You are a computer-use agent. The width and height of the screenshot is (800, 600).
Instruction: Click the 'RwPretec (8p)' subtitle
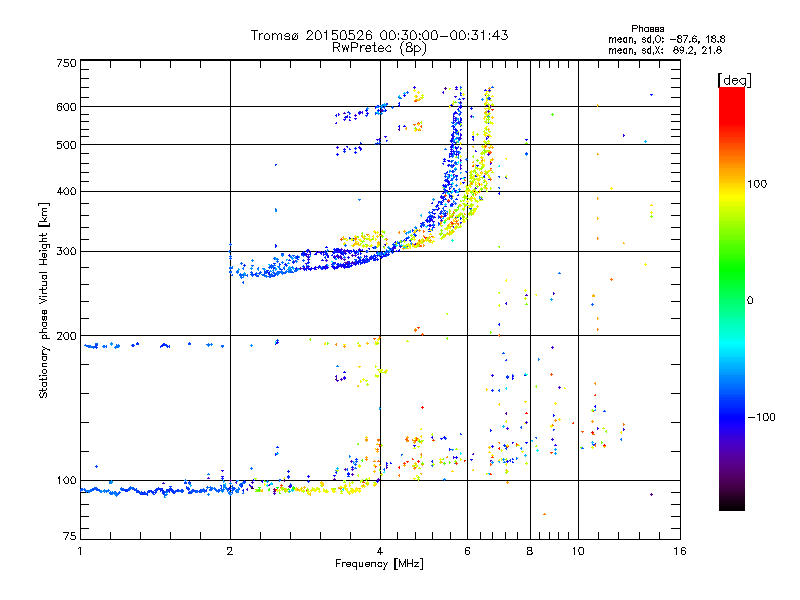[x=379, y=48]
